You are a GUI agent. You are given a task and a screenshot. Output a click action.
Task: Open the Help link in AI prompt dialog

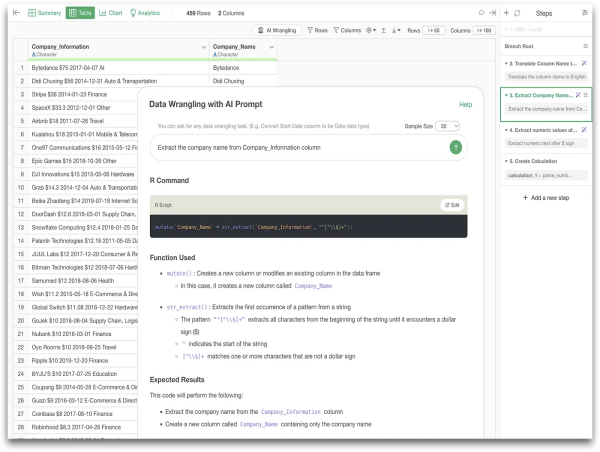coord(465,104)
